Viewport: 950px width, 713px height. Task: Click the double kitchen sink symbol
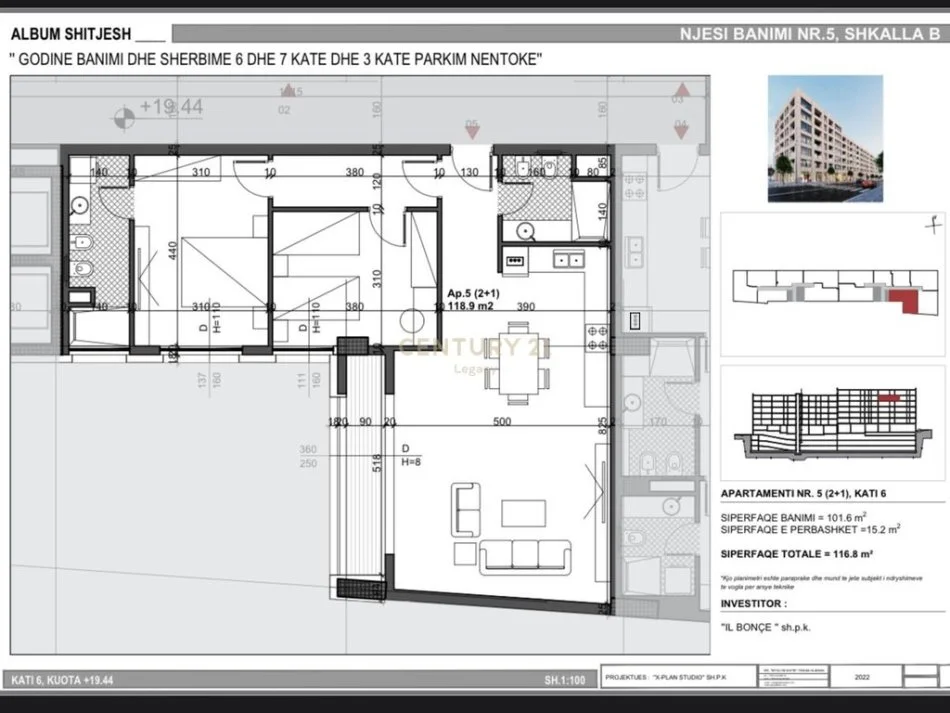click(569, 260)
